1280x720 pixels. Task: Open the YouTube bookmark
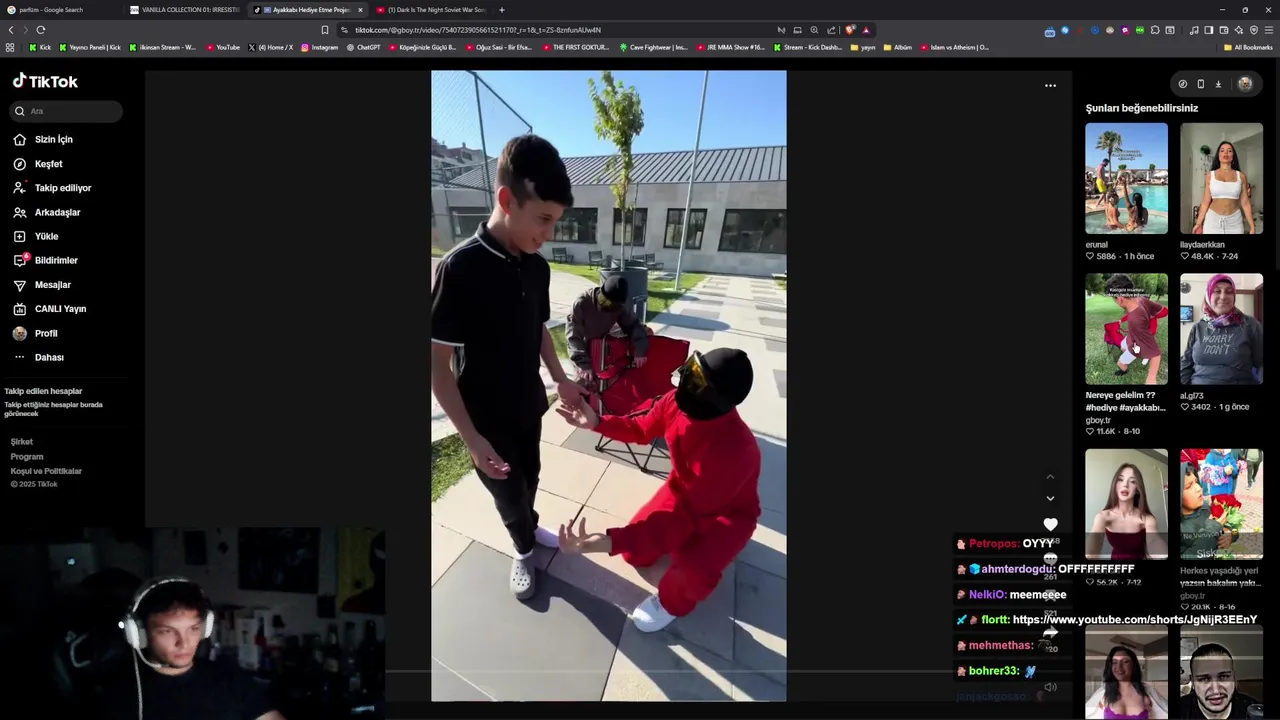[223, 47]
